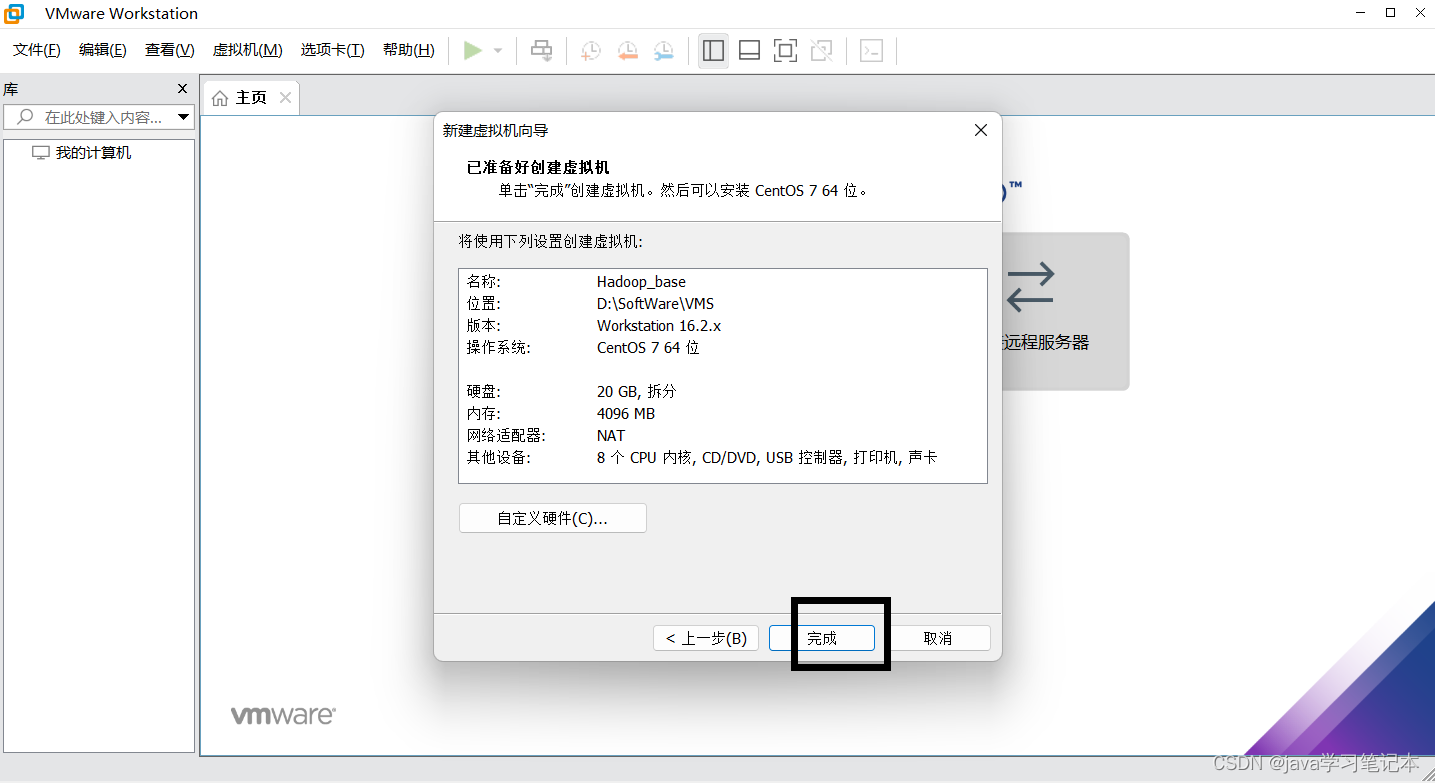Image resolution: width=1435 pixels, height=783 pixels.
Task: Click the 8 个 CPU 内核 devices row
Action: pyautogui.click(x=767, y=457)
